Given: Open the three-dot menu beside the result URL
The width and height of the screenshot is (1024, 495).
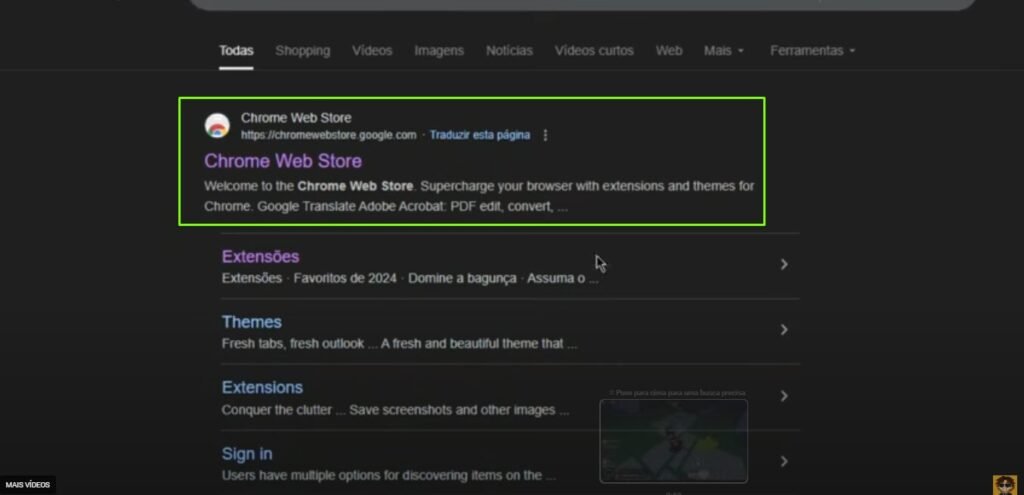Looking at the screenshot, I should [x=545, y=136].
